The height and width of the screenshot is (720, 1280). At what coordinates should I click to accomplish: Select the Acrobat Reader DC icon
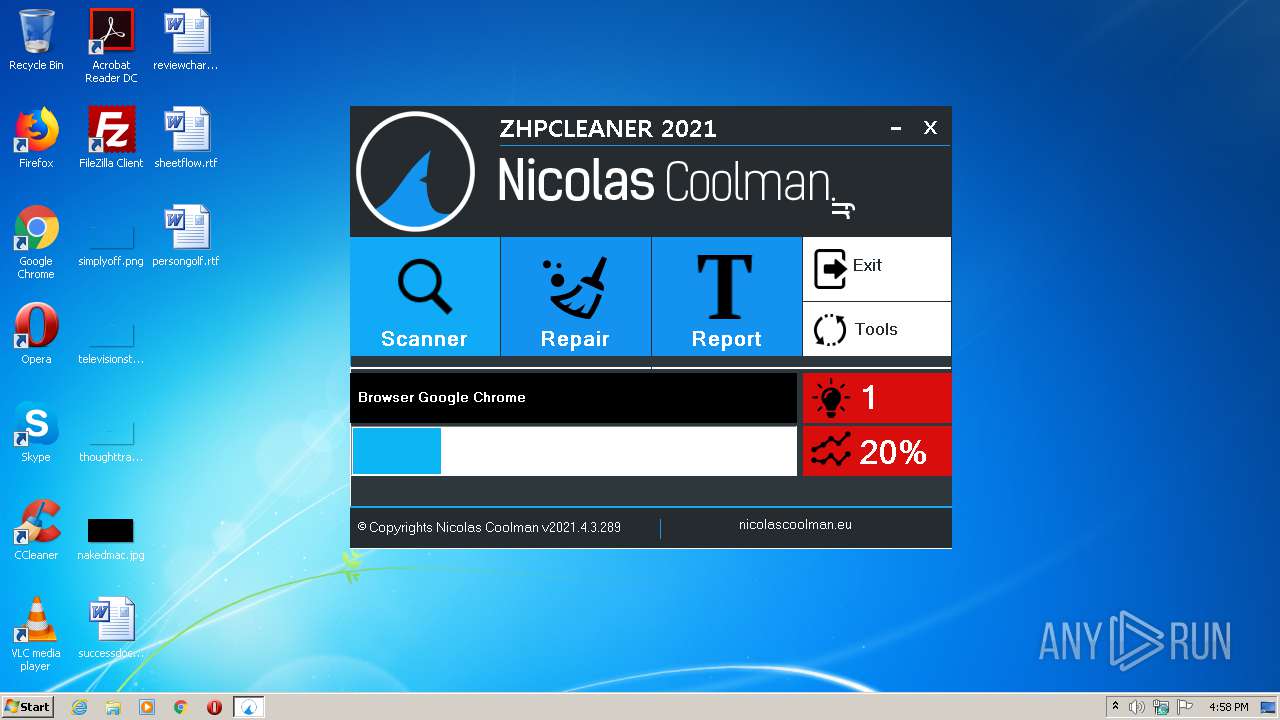pyautogui.click(x=111, y=46)
